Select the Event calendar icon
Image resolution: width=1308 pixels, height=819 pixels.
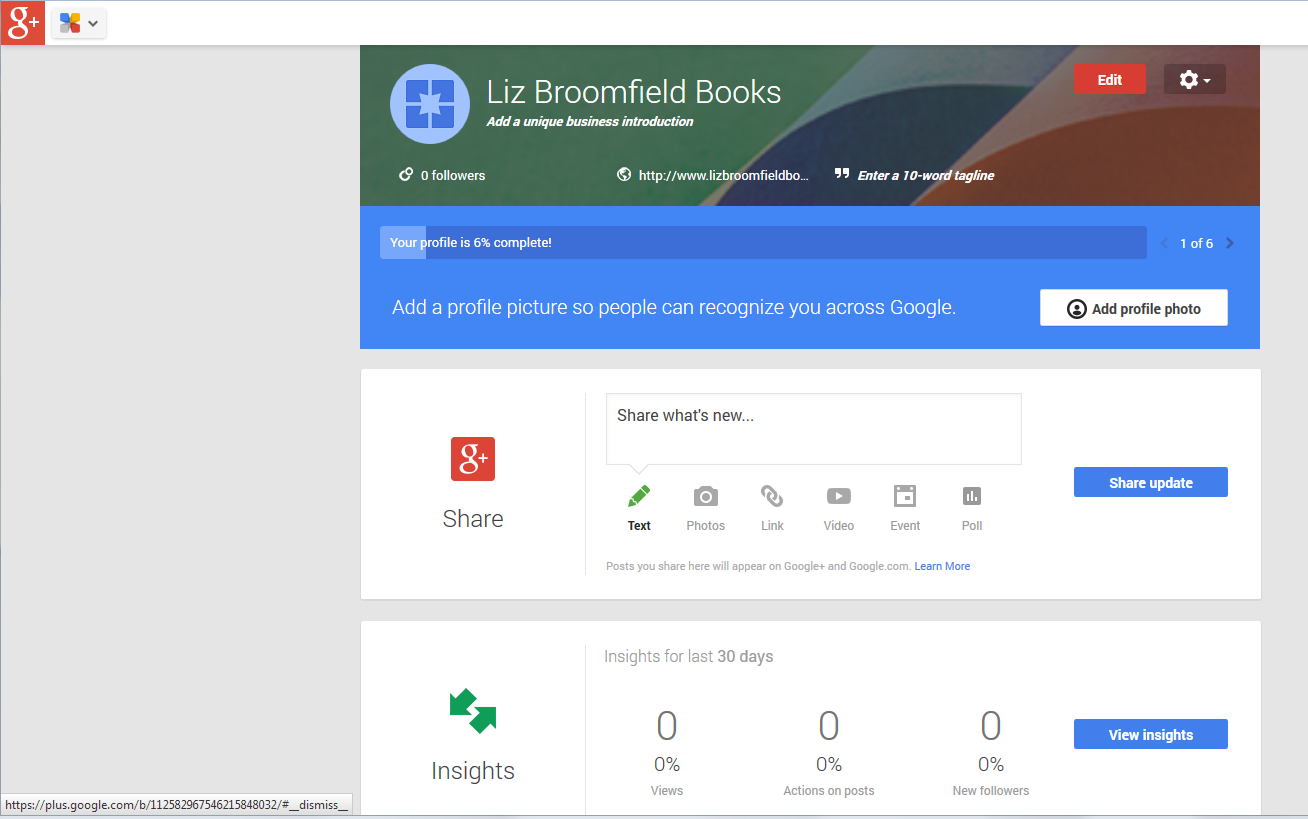coord(905,497)
